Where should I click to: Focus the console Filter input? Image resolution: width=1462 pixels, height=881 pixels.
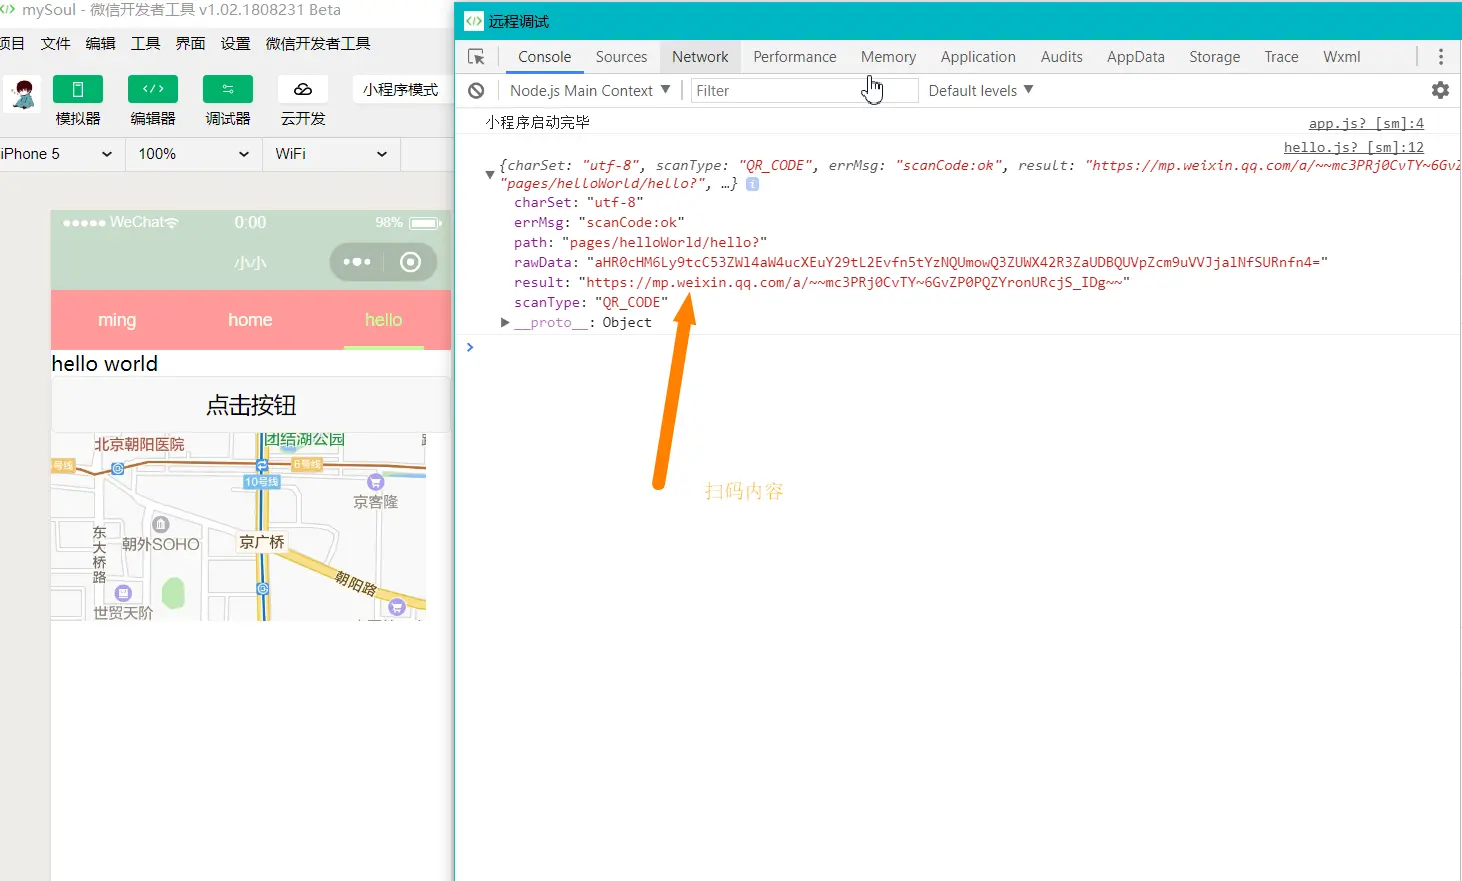[x=804, y=91]
